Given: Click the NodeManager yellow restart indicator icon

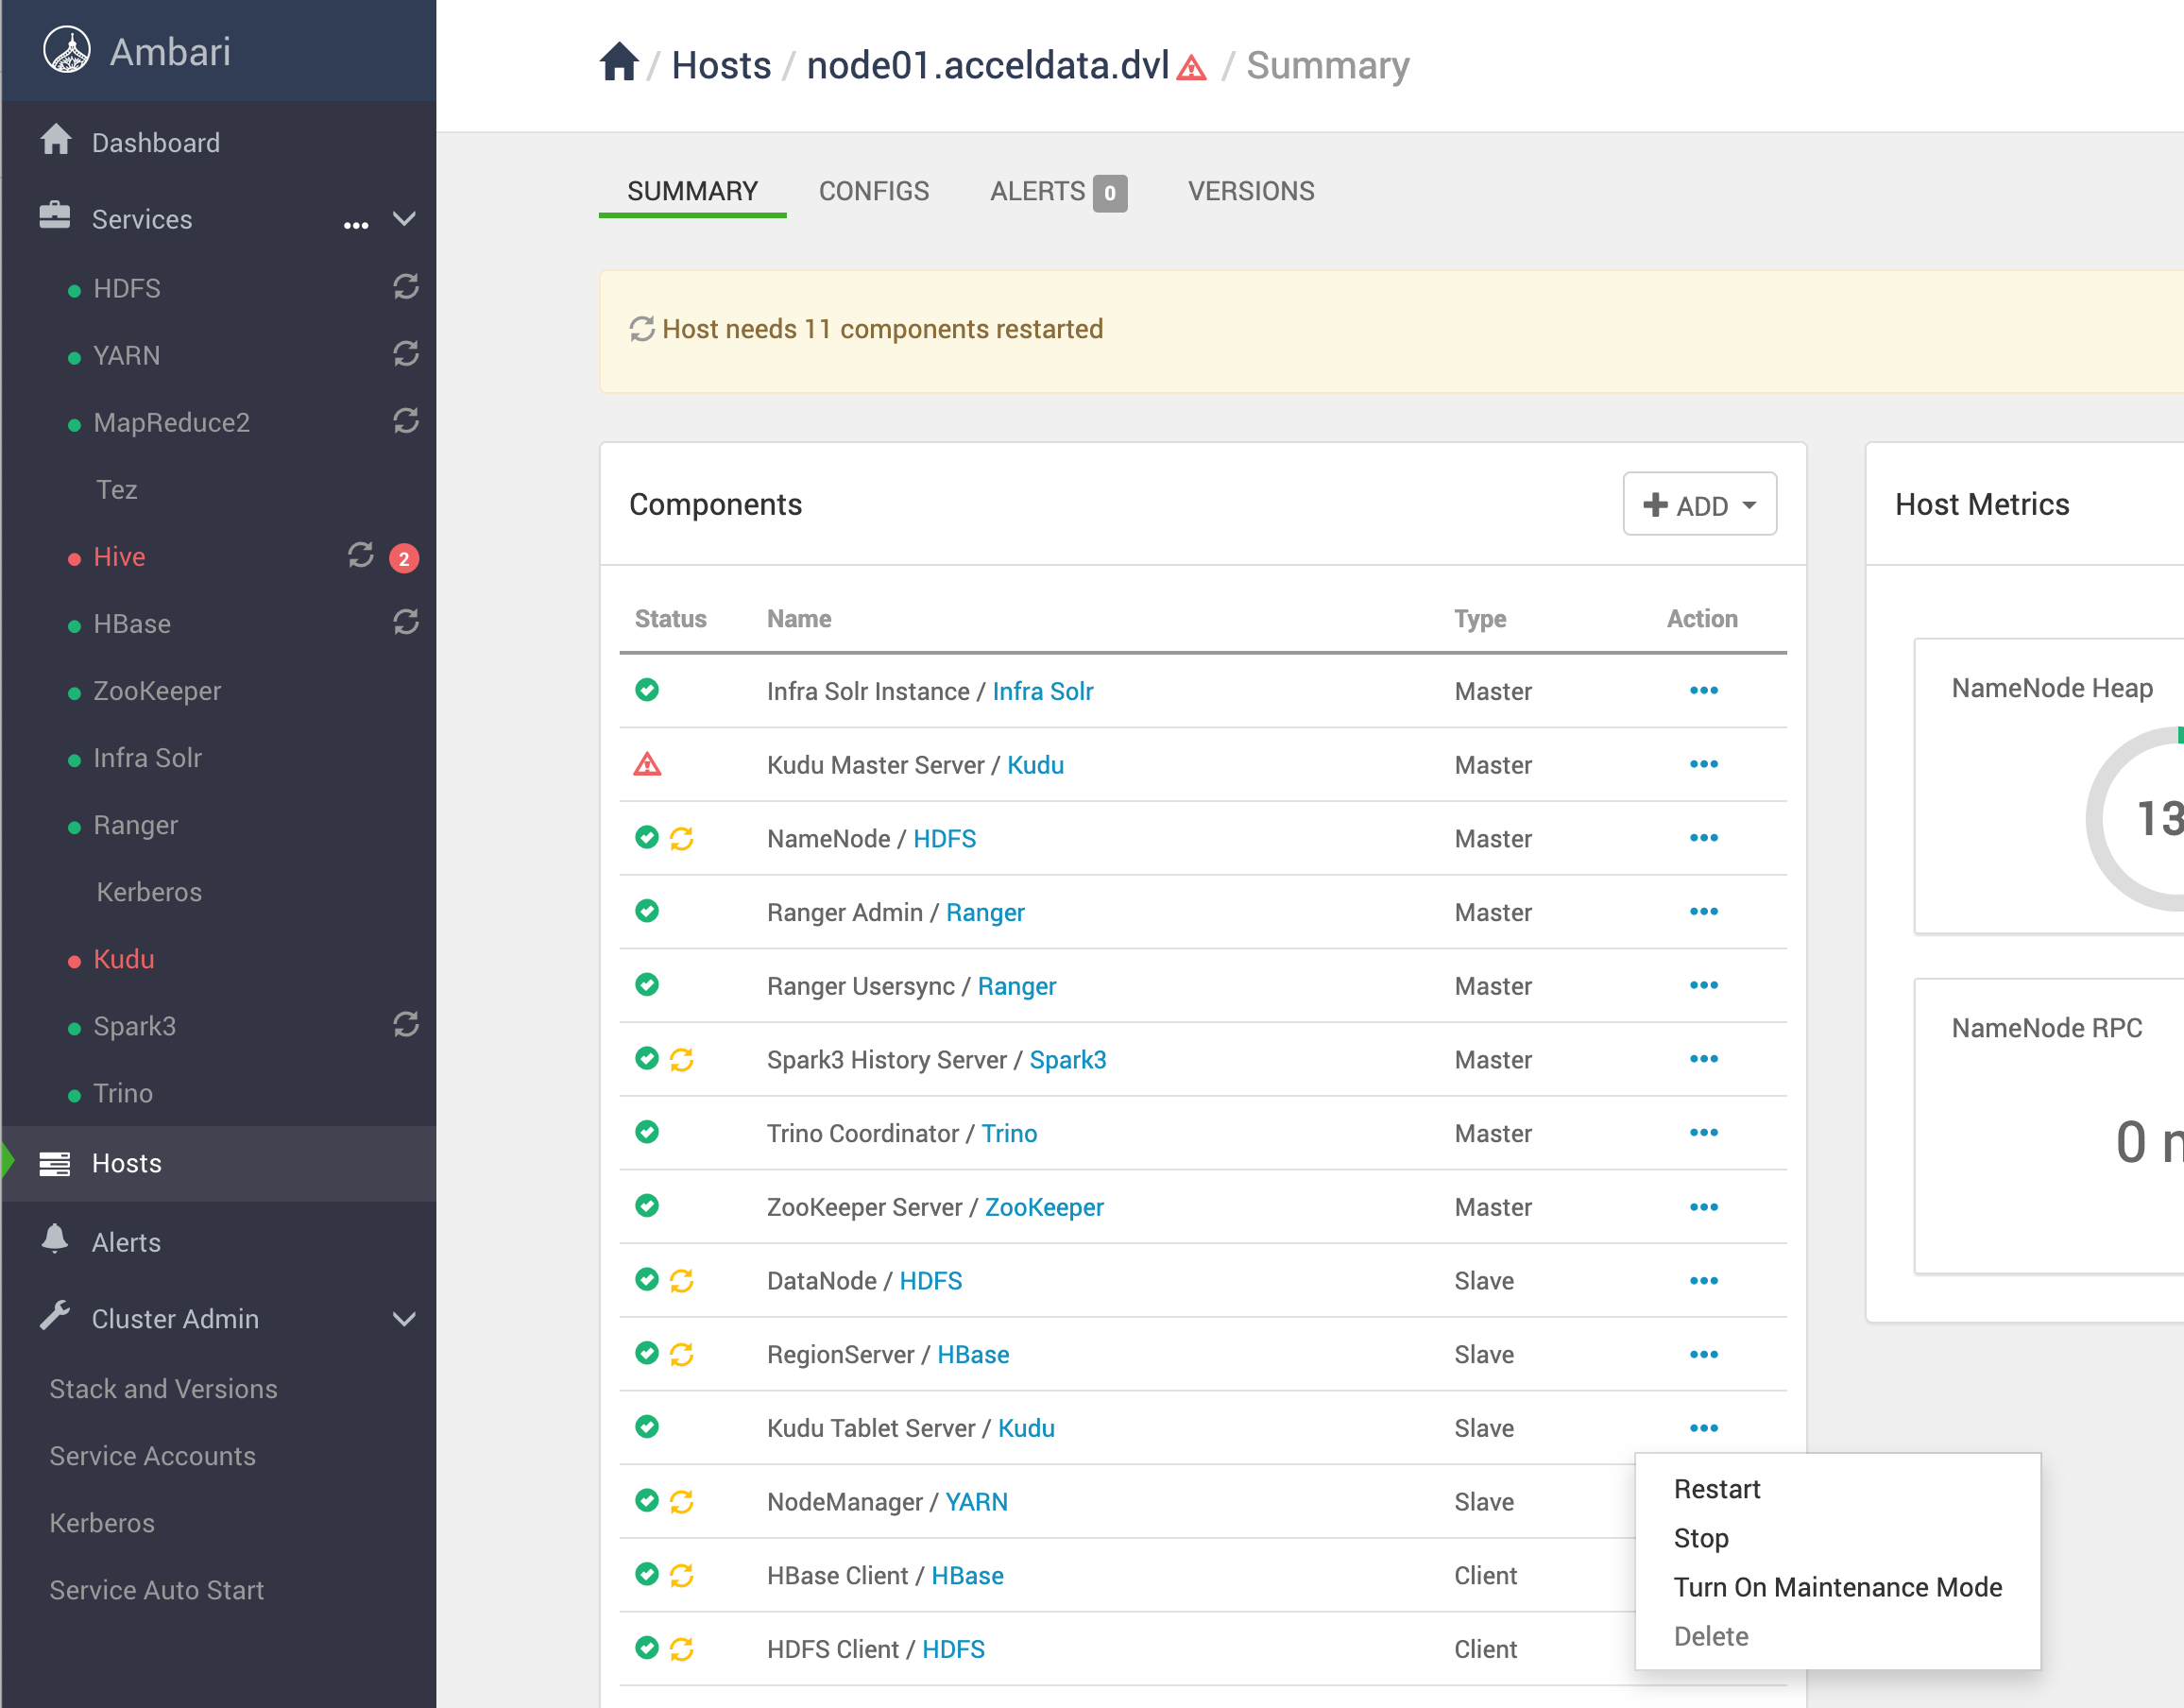Looking at the screenshot, I should click(682, 1501).
